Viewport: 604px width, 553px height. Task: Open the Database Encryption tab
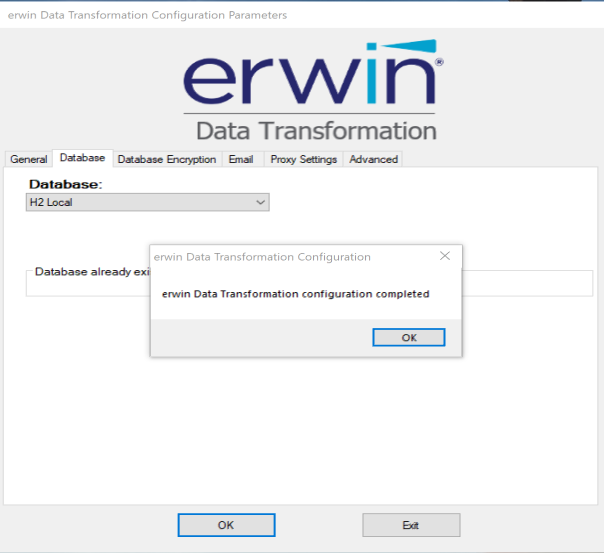pyautogui.click(x=167, y=159)
